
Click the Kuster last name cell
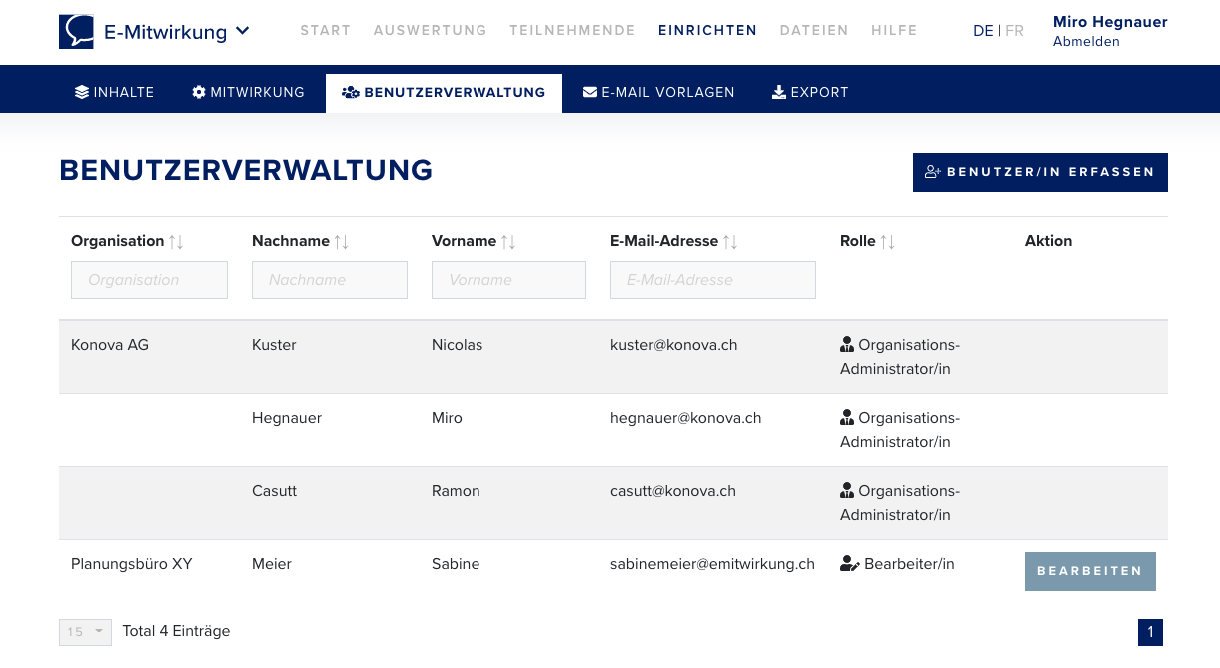pyautogui.click(x=274, y=345)
